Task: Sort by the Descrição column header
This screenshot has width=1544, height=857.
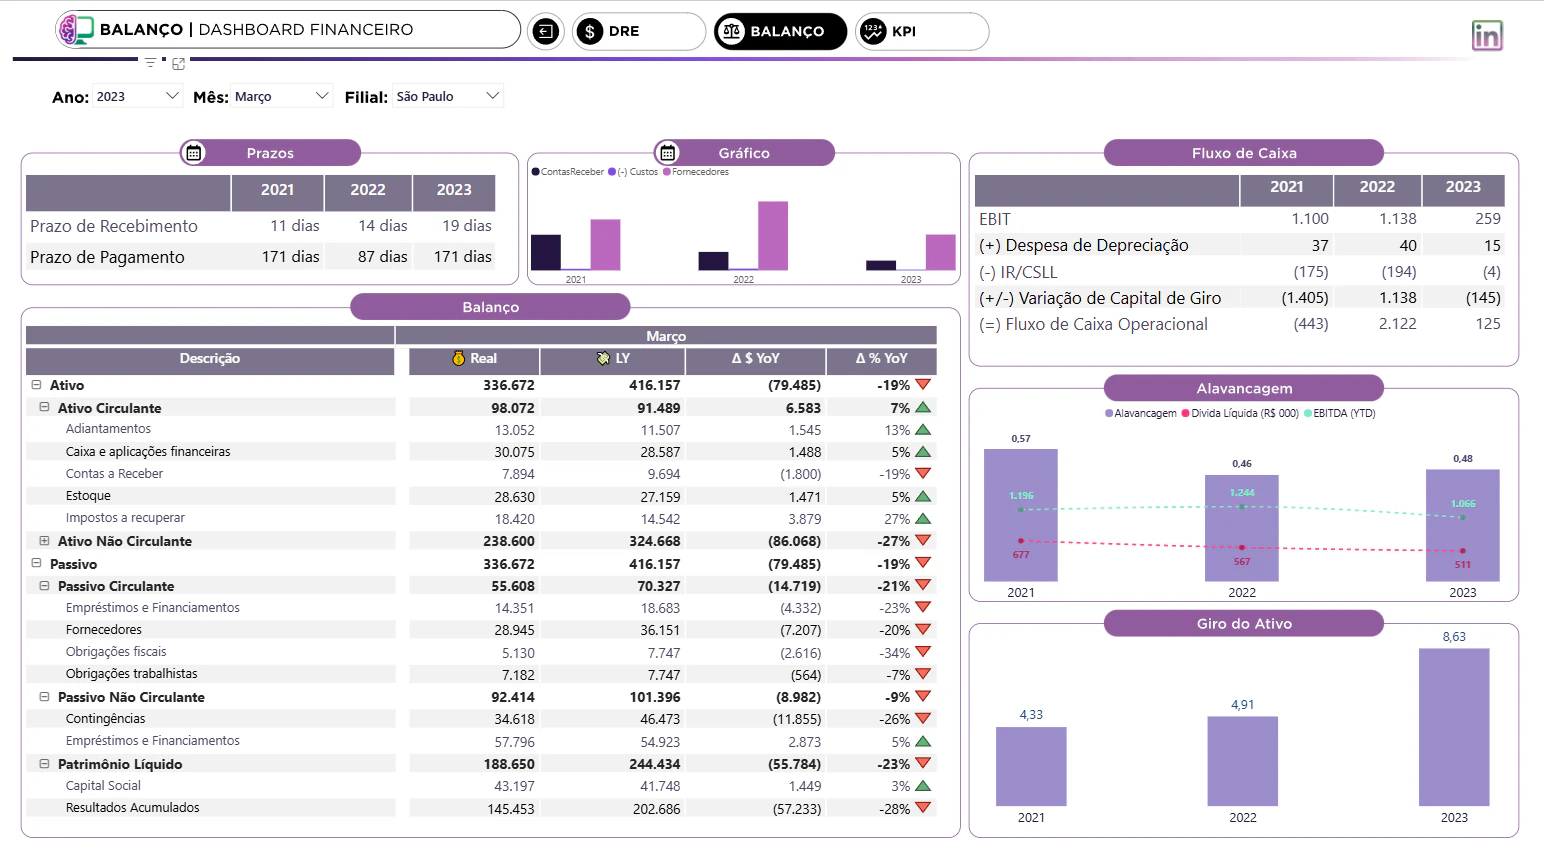Action: 210,360
